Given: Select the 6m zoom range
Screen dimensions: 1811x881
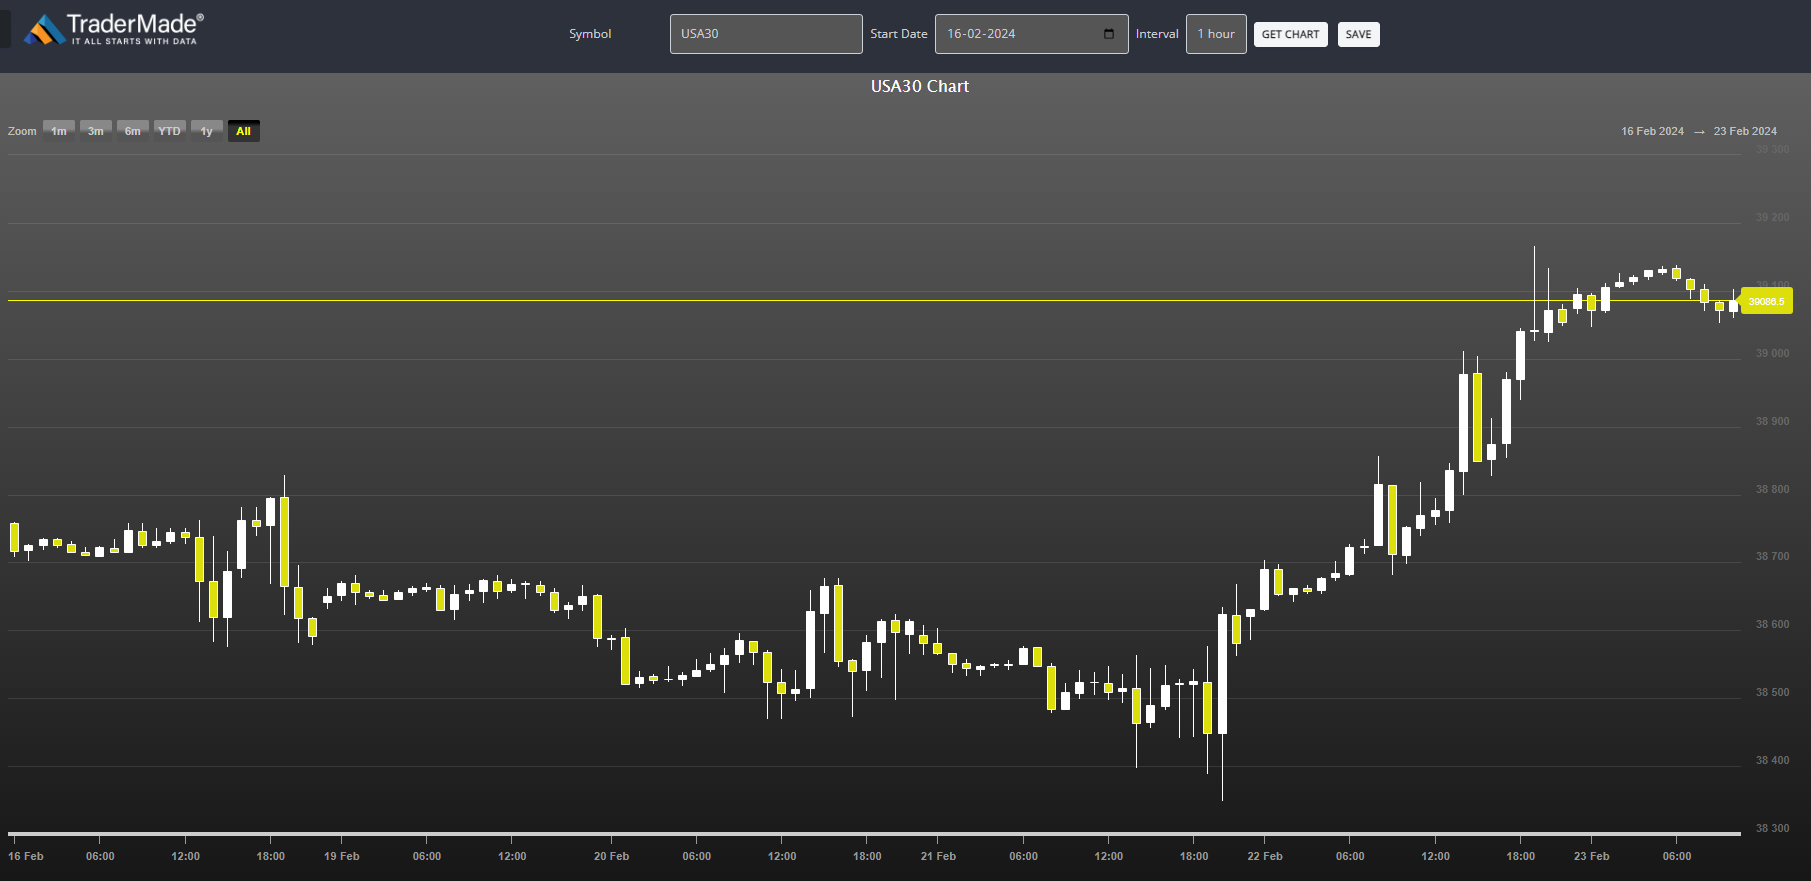Looking at the screenshot, I should 133,131.
